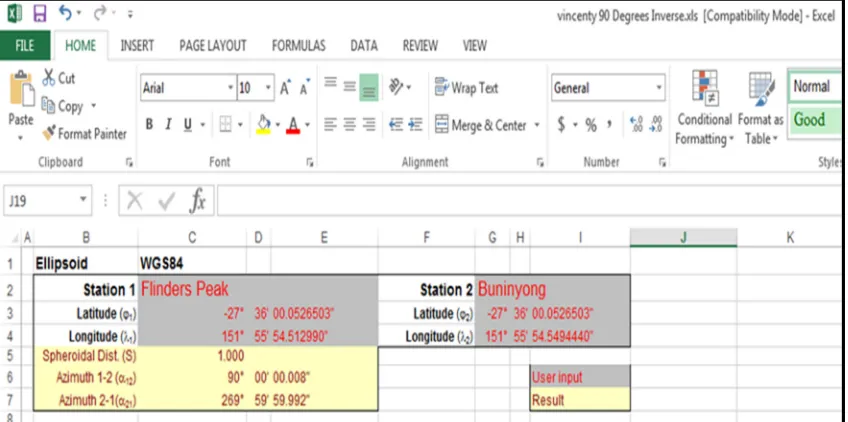
Task: Switch to the INSERT tab
Action: 137,46
